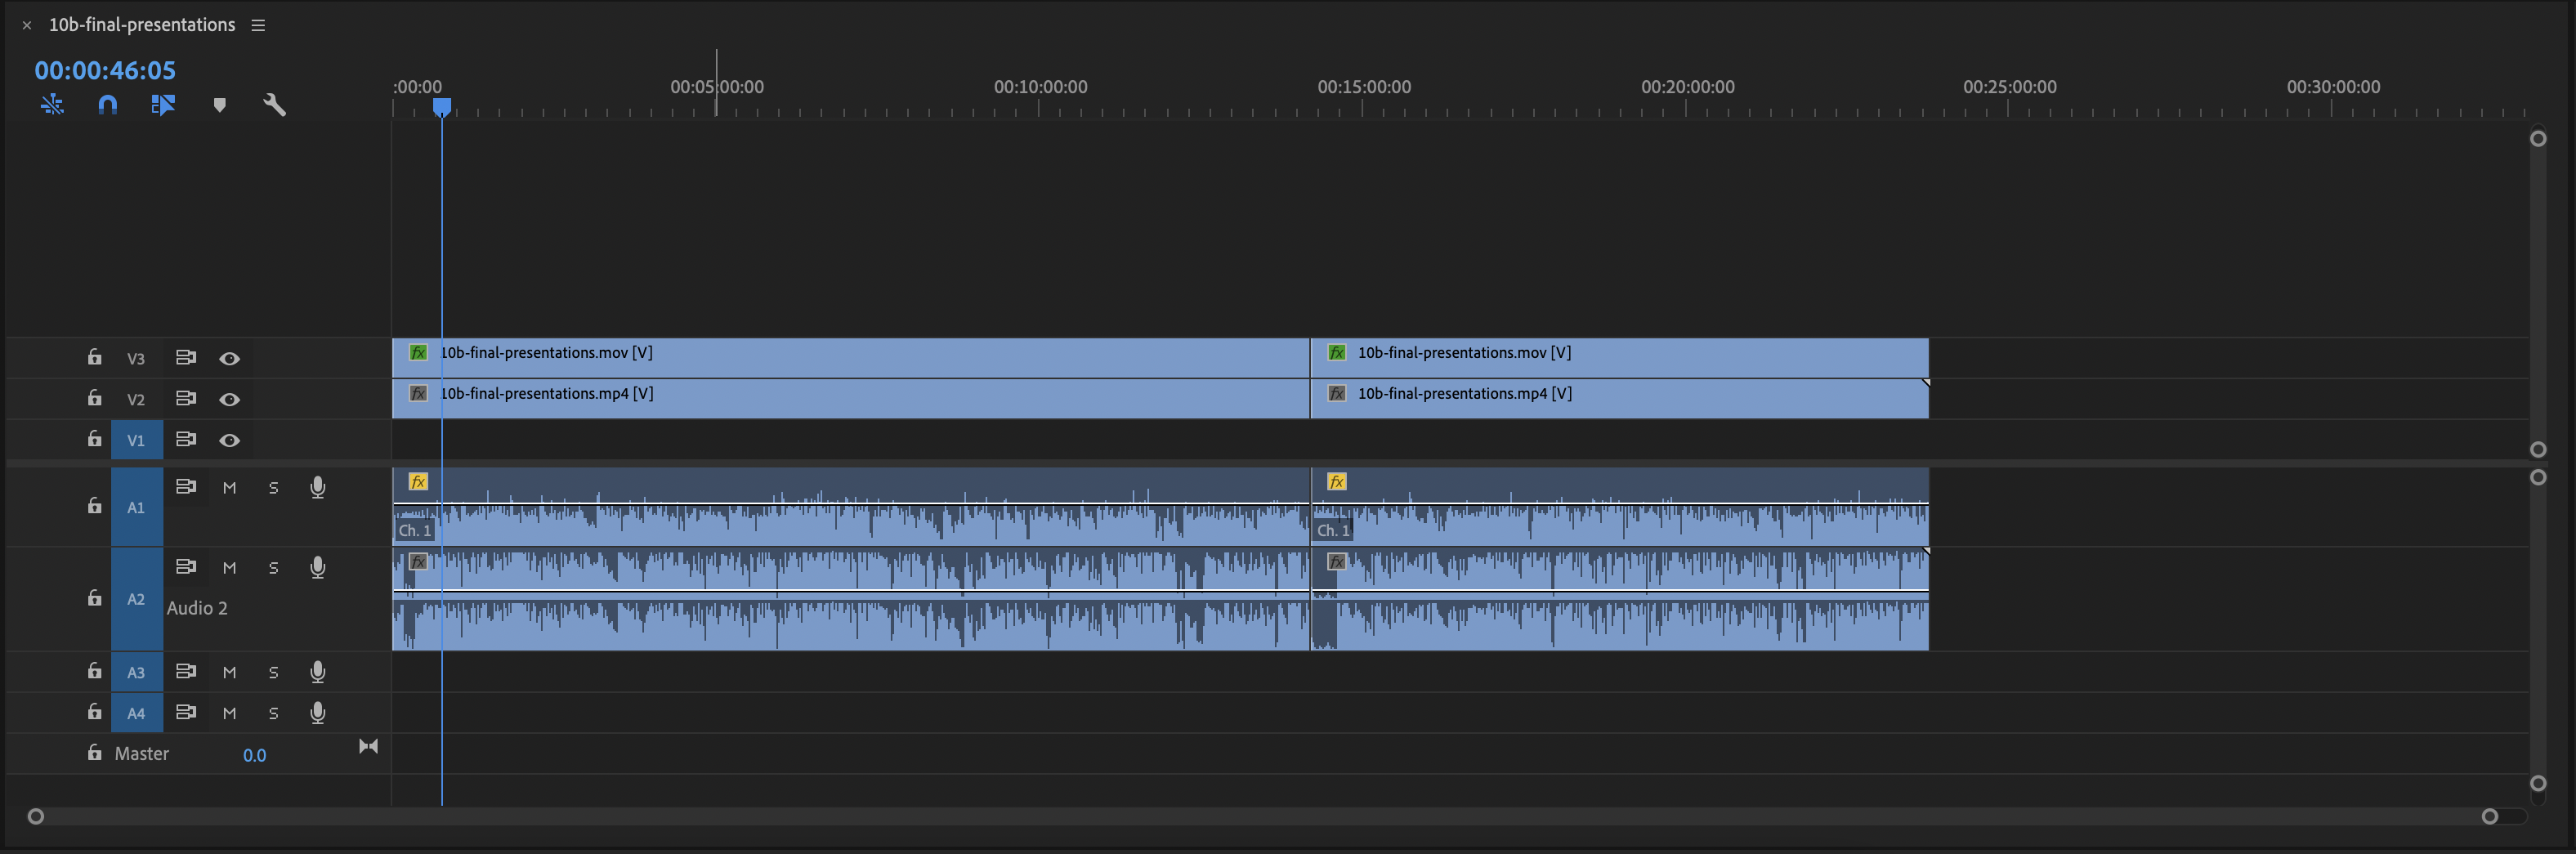Click fx badge on second V2 clip
Screen dimensions: 2576x854
pyautogui.click(x=1337, y=393)
